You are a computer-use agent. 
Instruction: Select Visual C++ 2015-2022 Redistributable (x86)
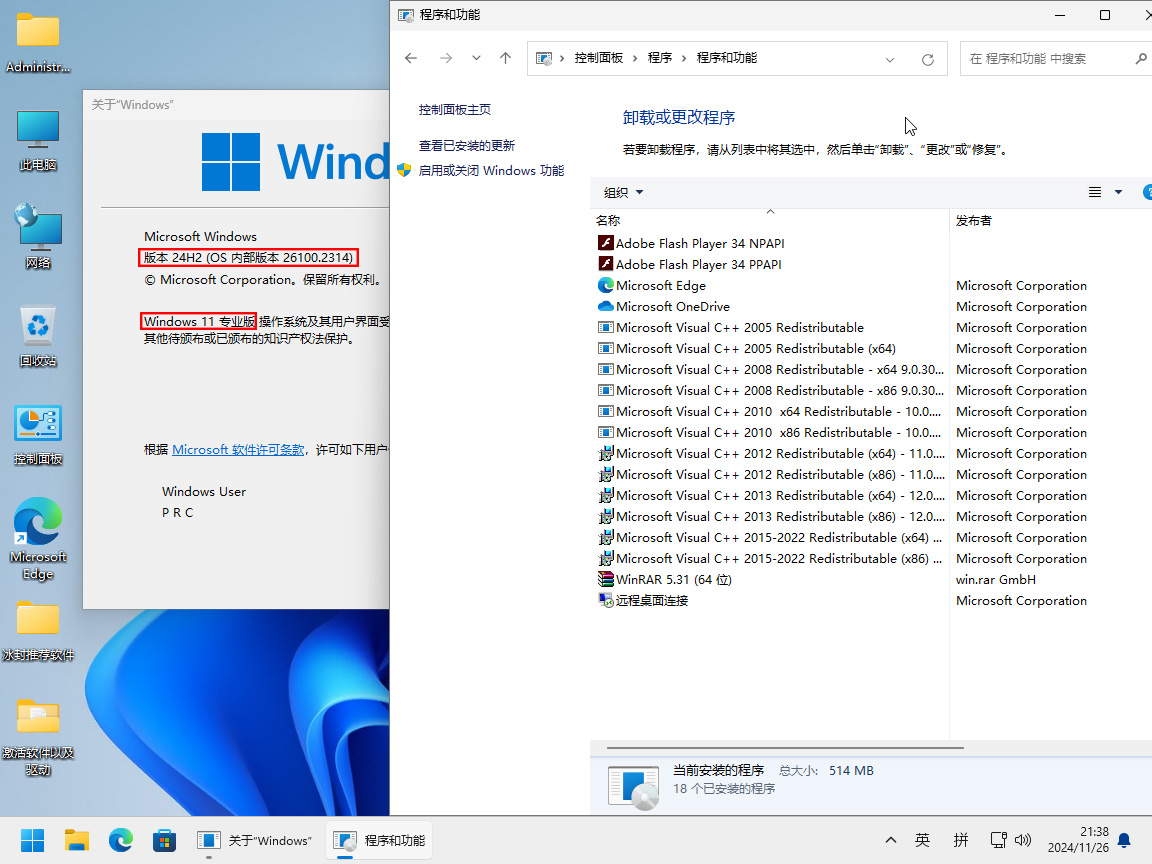click(x=770, y=558)
